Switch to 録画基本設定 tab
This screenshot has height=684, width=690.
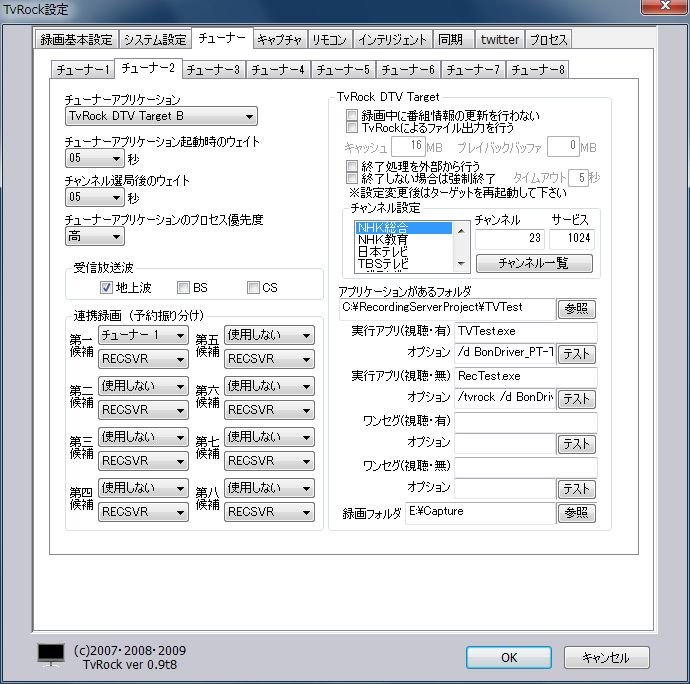click(76, 40)
